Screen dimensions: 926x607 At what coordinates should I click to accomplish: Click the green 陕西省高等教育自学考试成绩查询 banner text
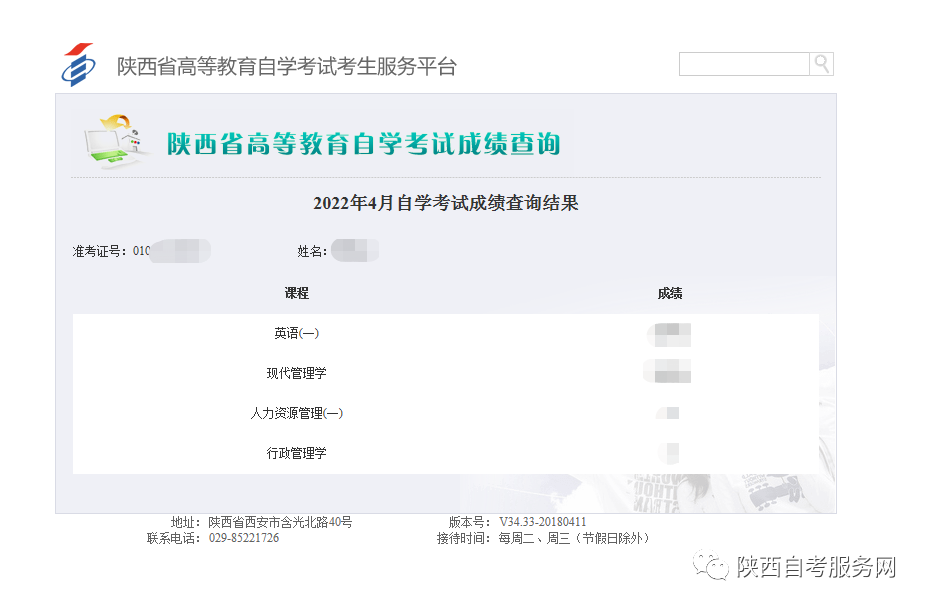(x=363, y=143)
